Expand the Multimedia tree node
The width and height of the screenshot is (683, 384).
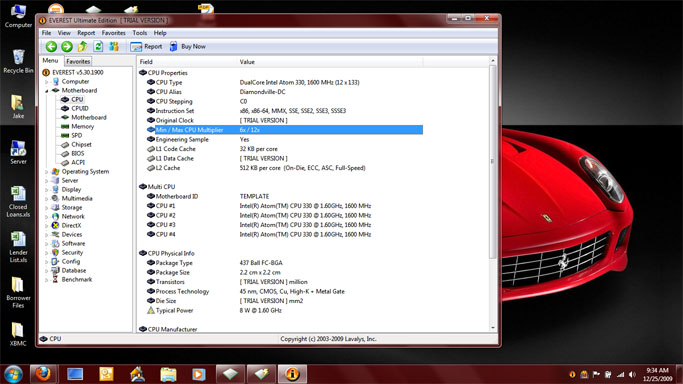[x=47, y=199]
